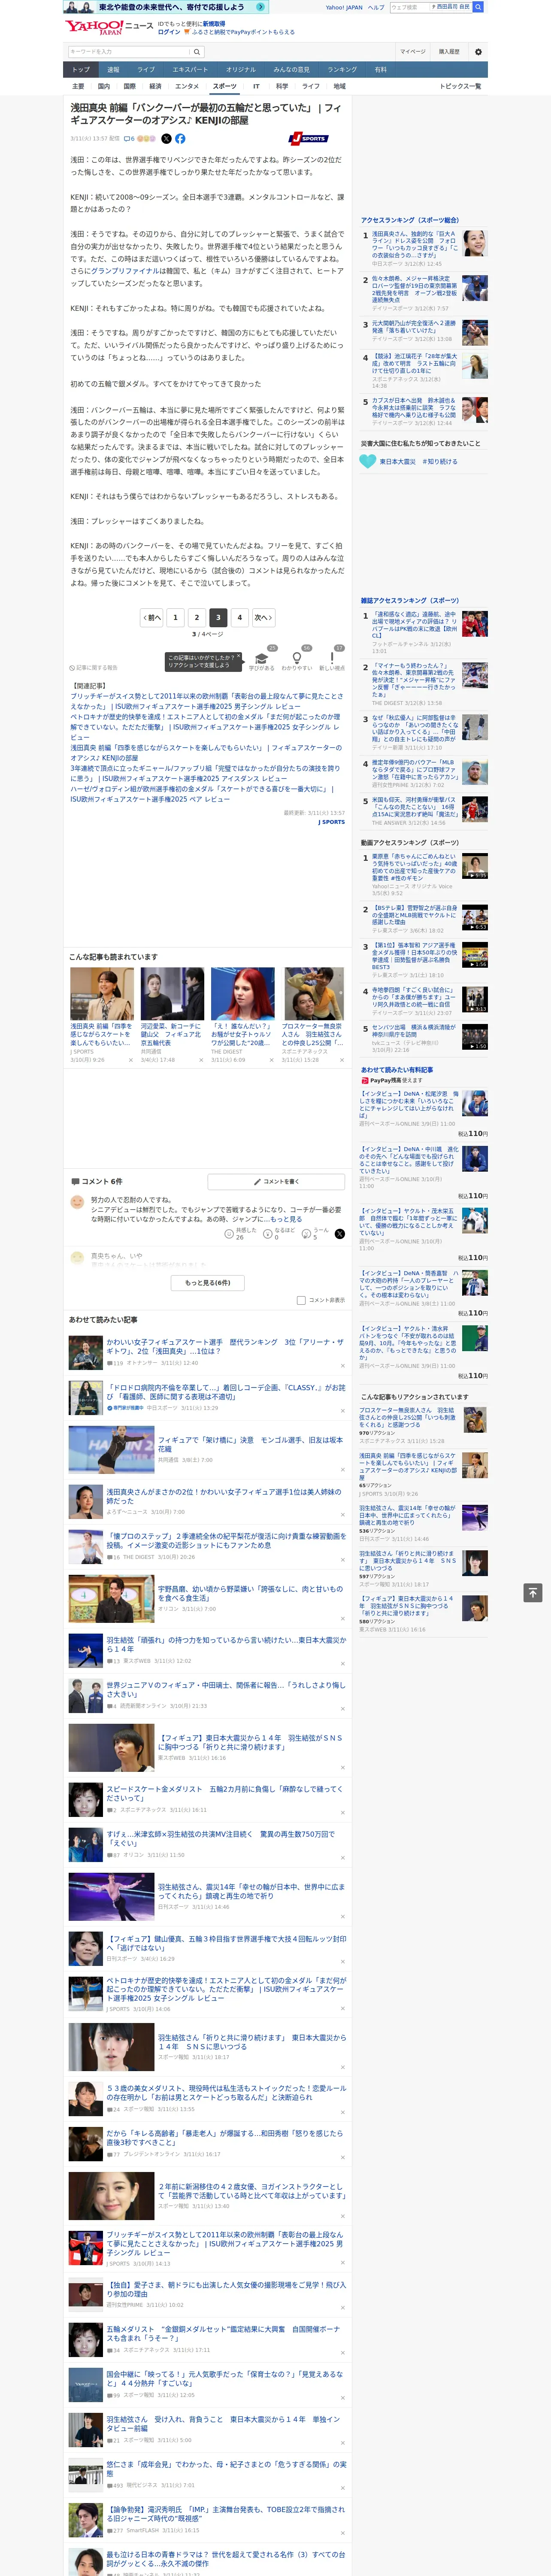Go to article page 1
The image size is (551, 2576).
[175, 617]
